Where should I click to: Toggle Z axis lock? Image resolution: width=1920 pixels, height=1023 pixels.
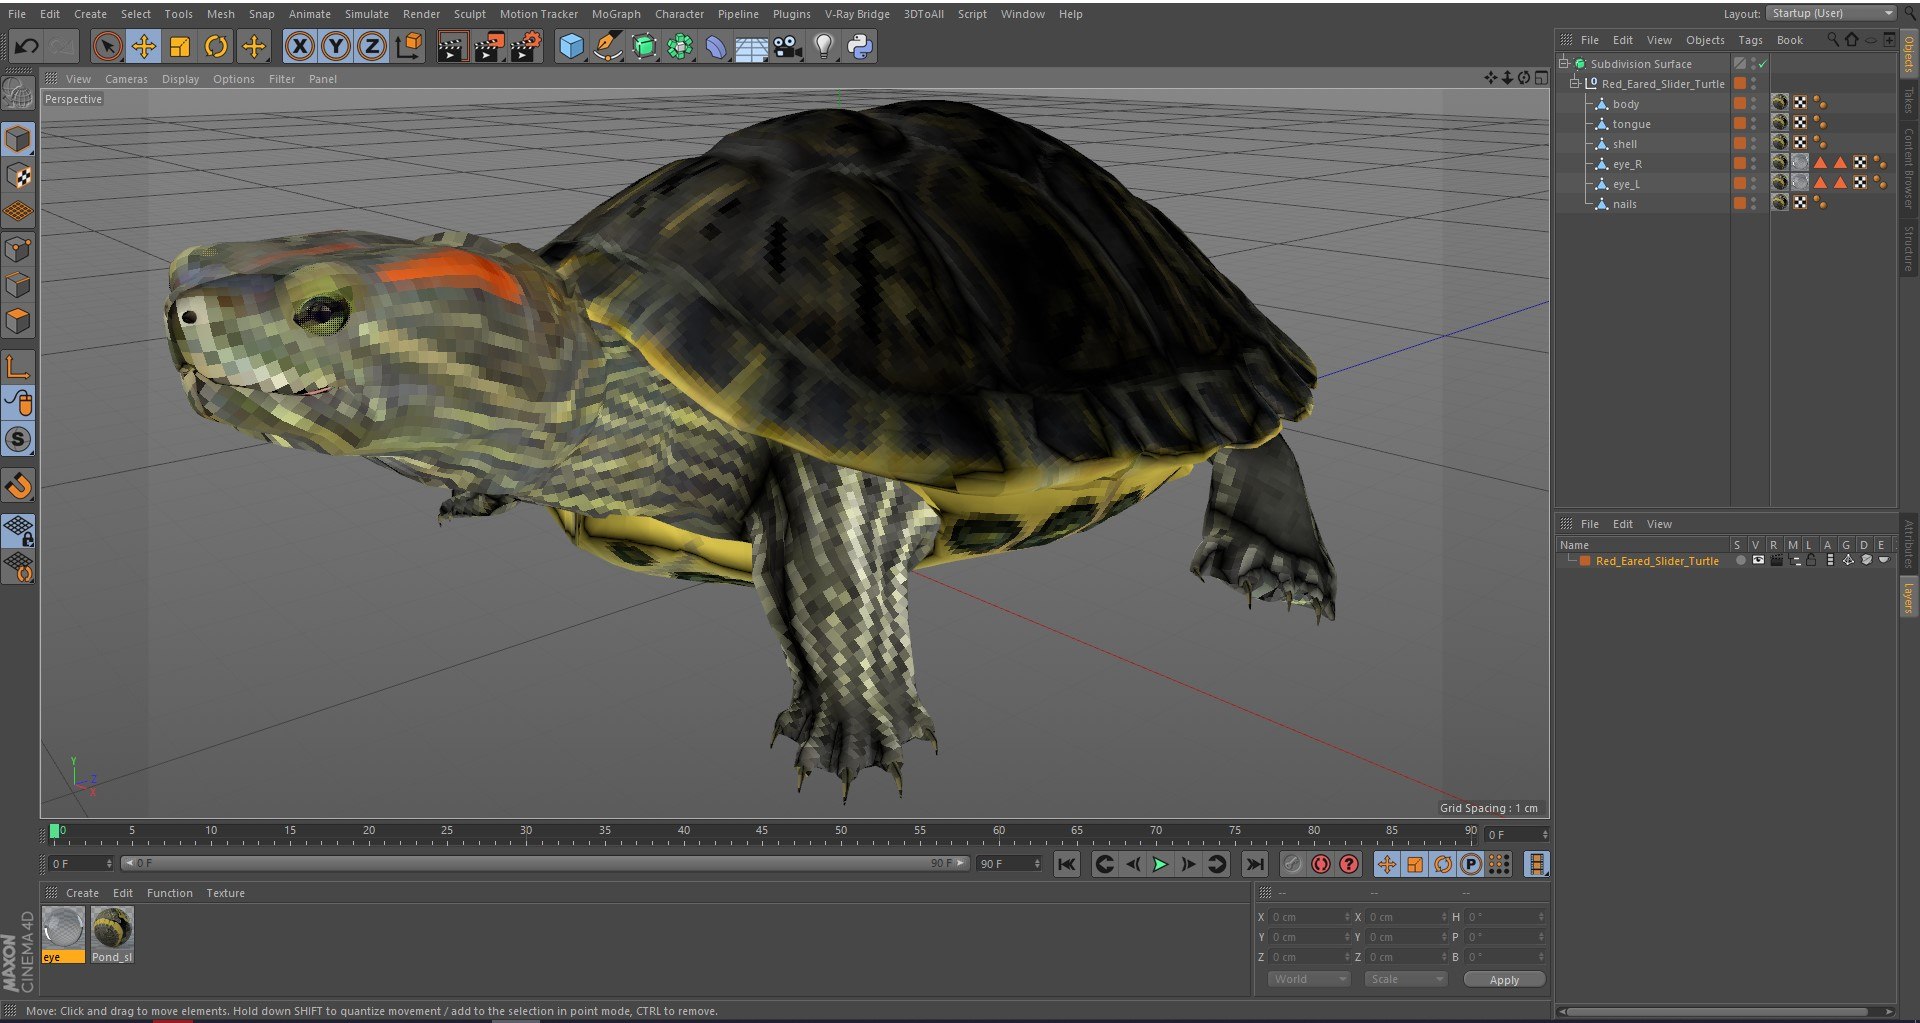(x=372, y=46)
